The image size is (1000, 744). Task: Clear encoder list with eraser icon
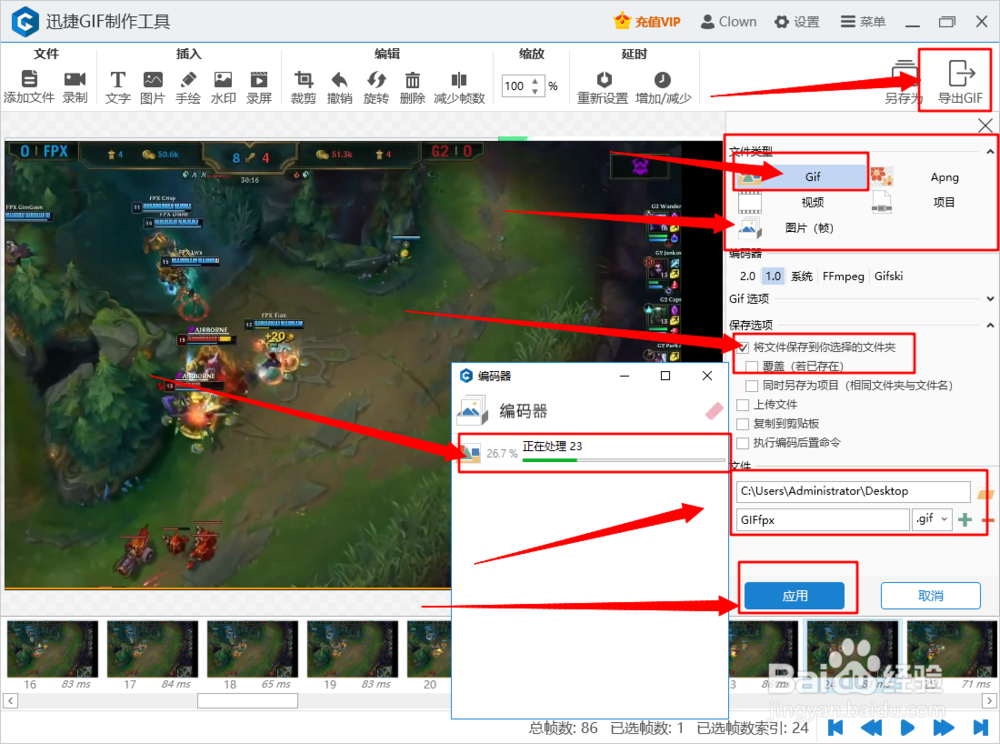point(714,411)
